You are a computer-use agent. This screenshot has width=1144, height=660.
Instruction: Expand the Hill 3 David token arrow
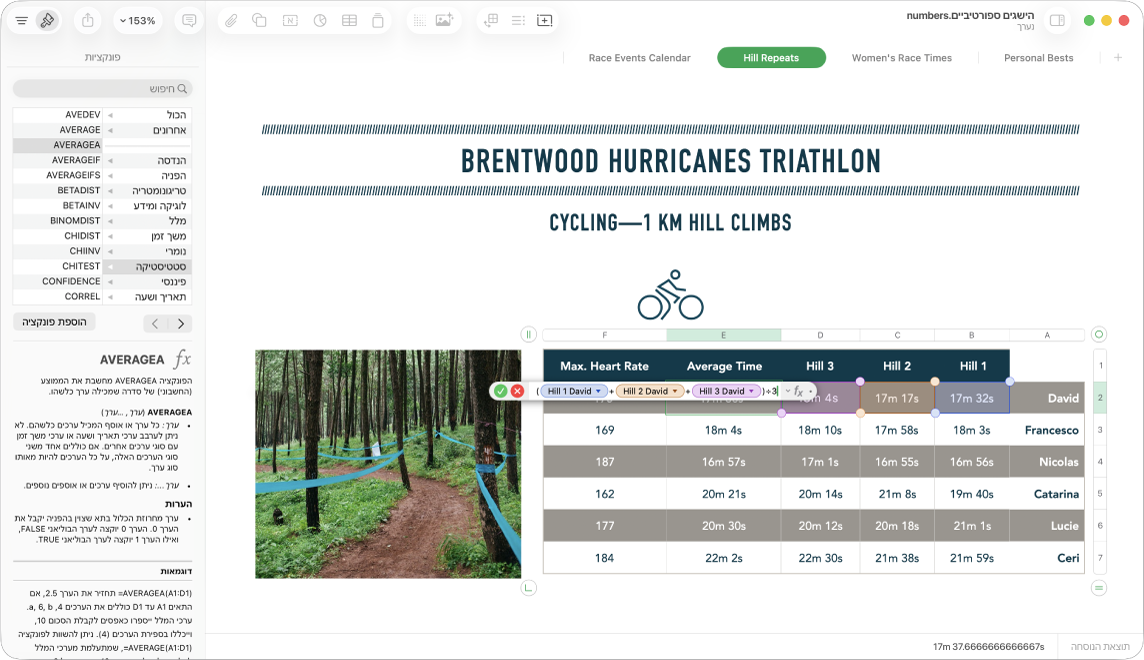(x=751, y=392)
